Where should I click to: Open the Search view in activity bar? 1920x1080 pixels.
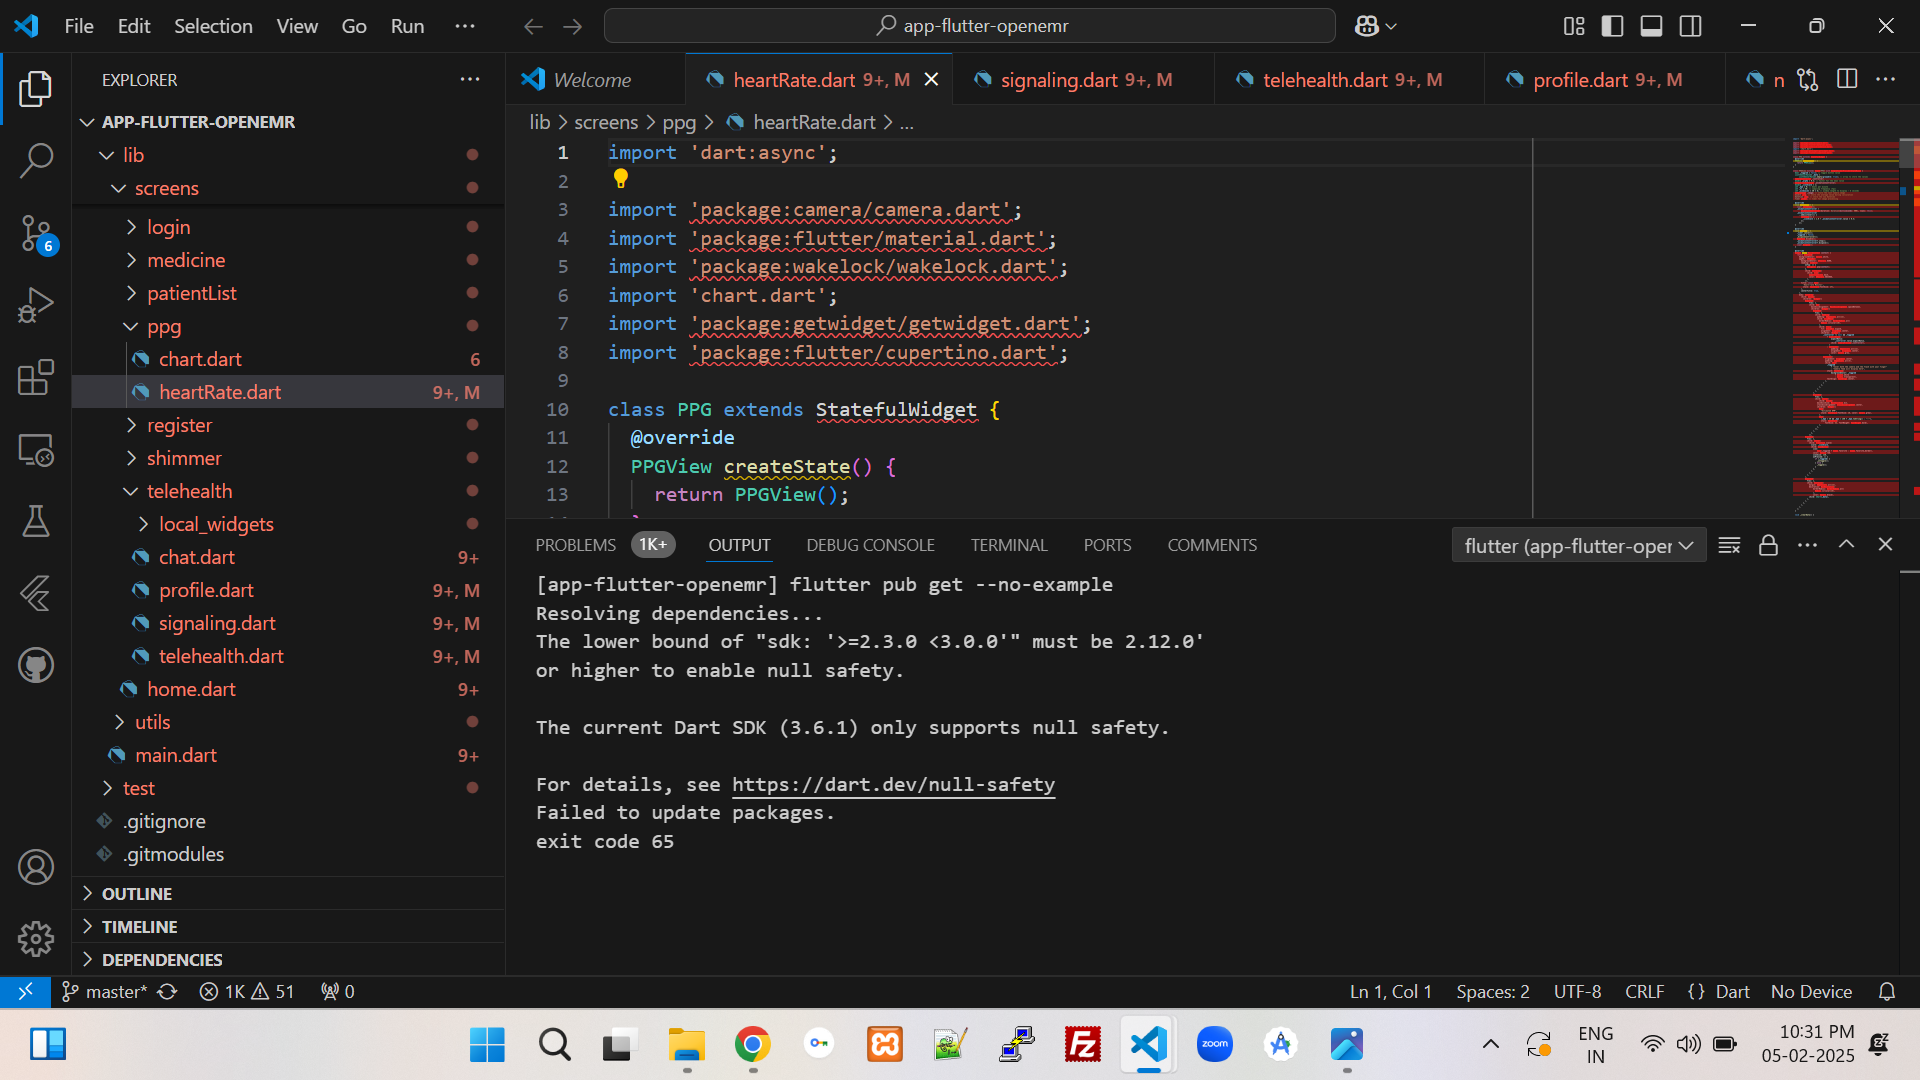point(36,161)
